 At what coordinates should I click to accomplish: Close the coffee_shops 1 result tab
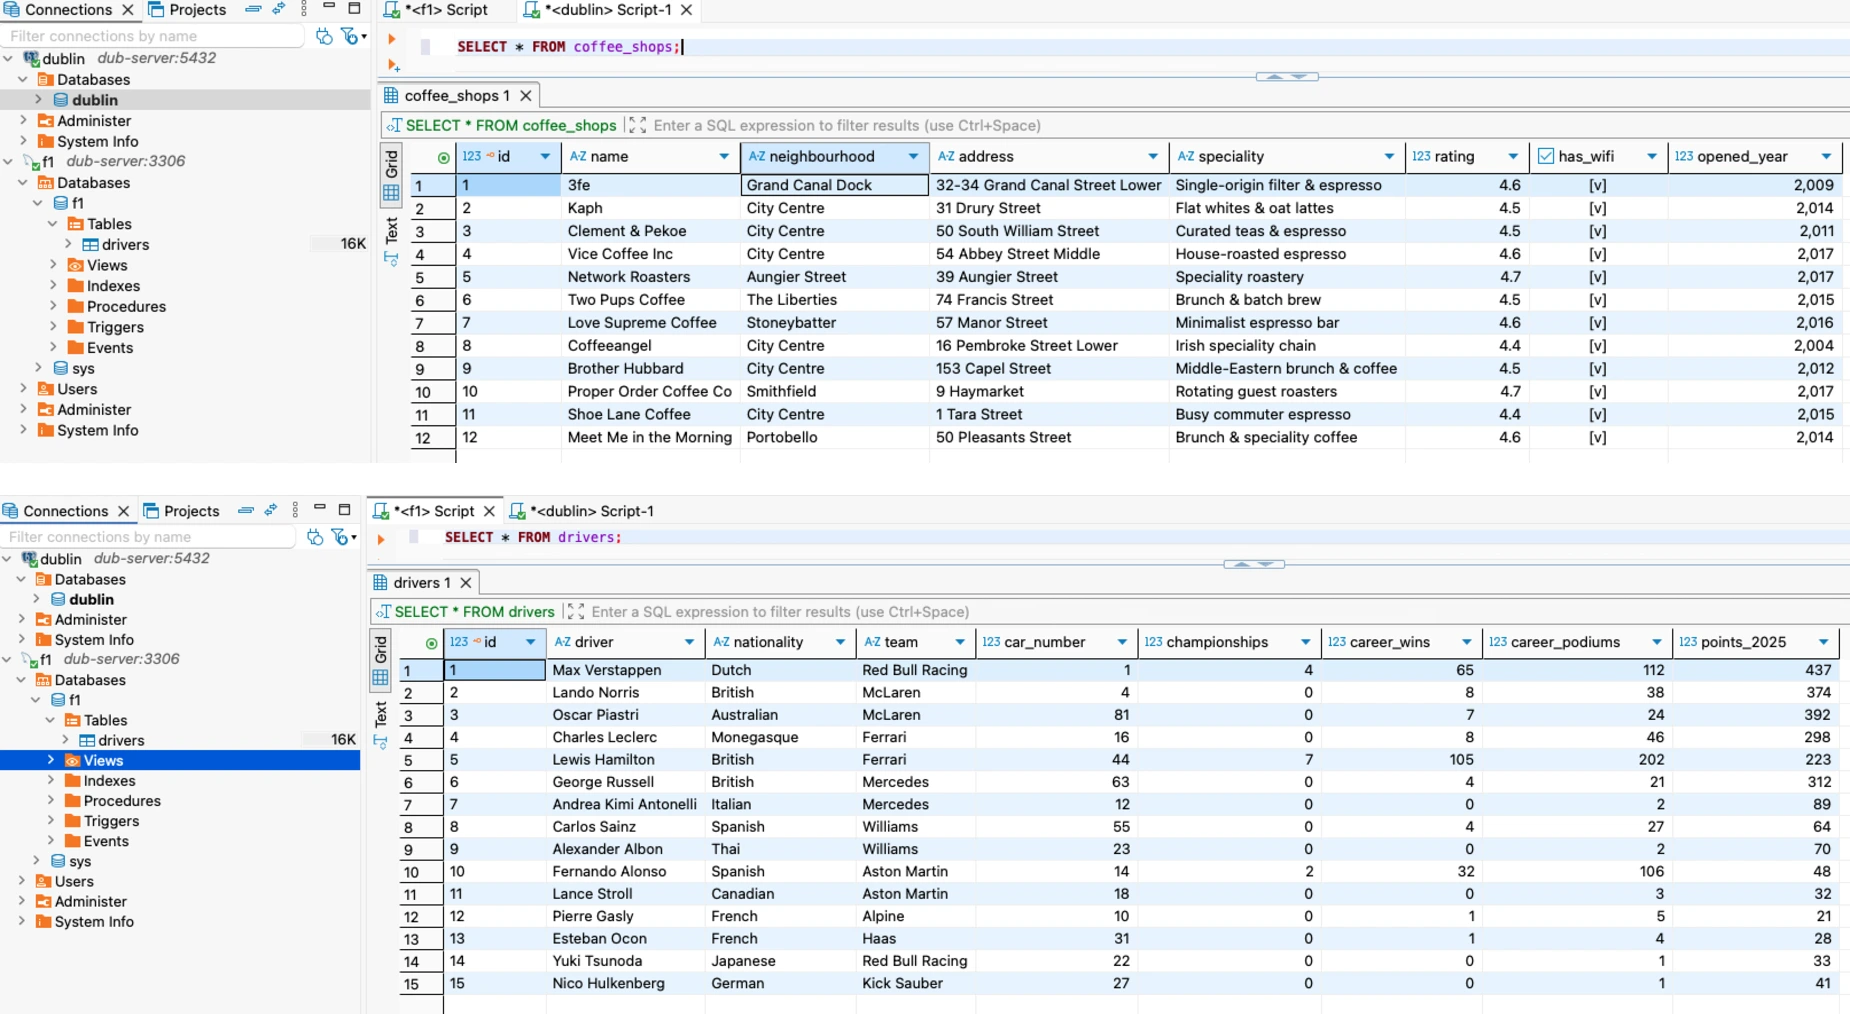[x=525, y=96]
